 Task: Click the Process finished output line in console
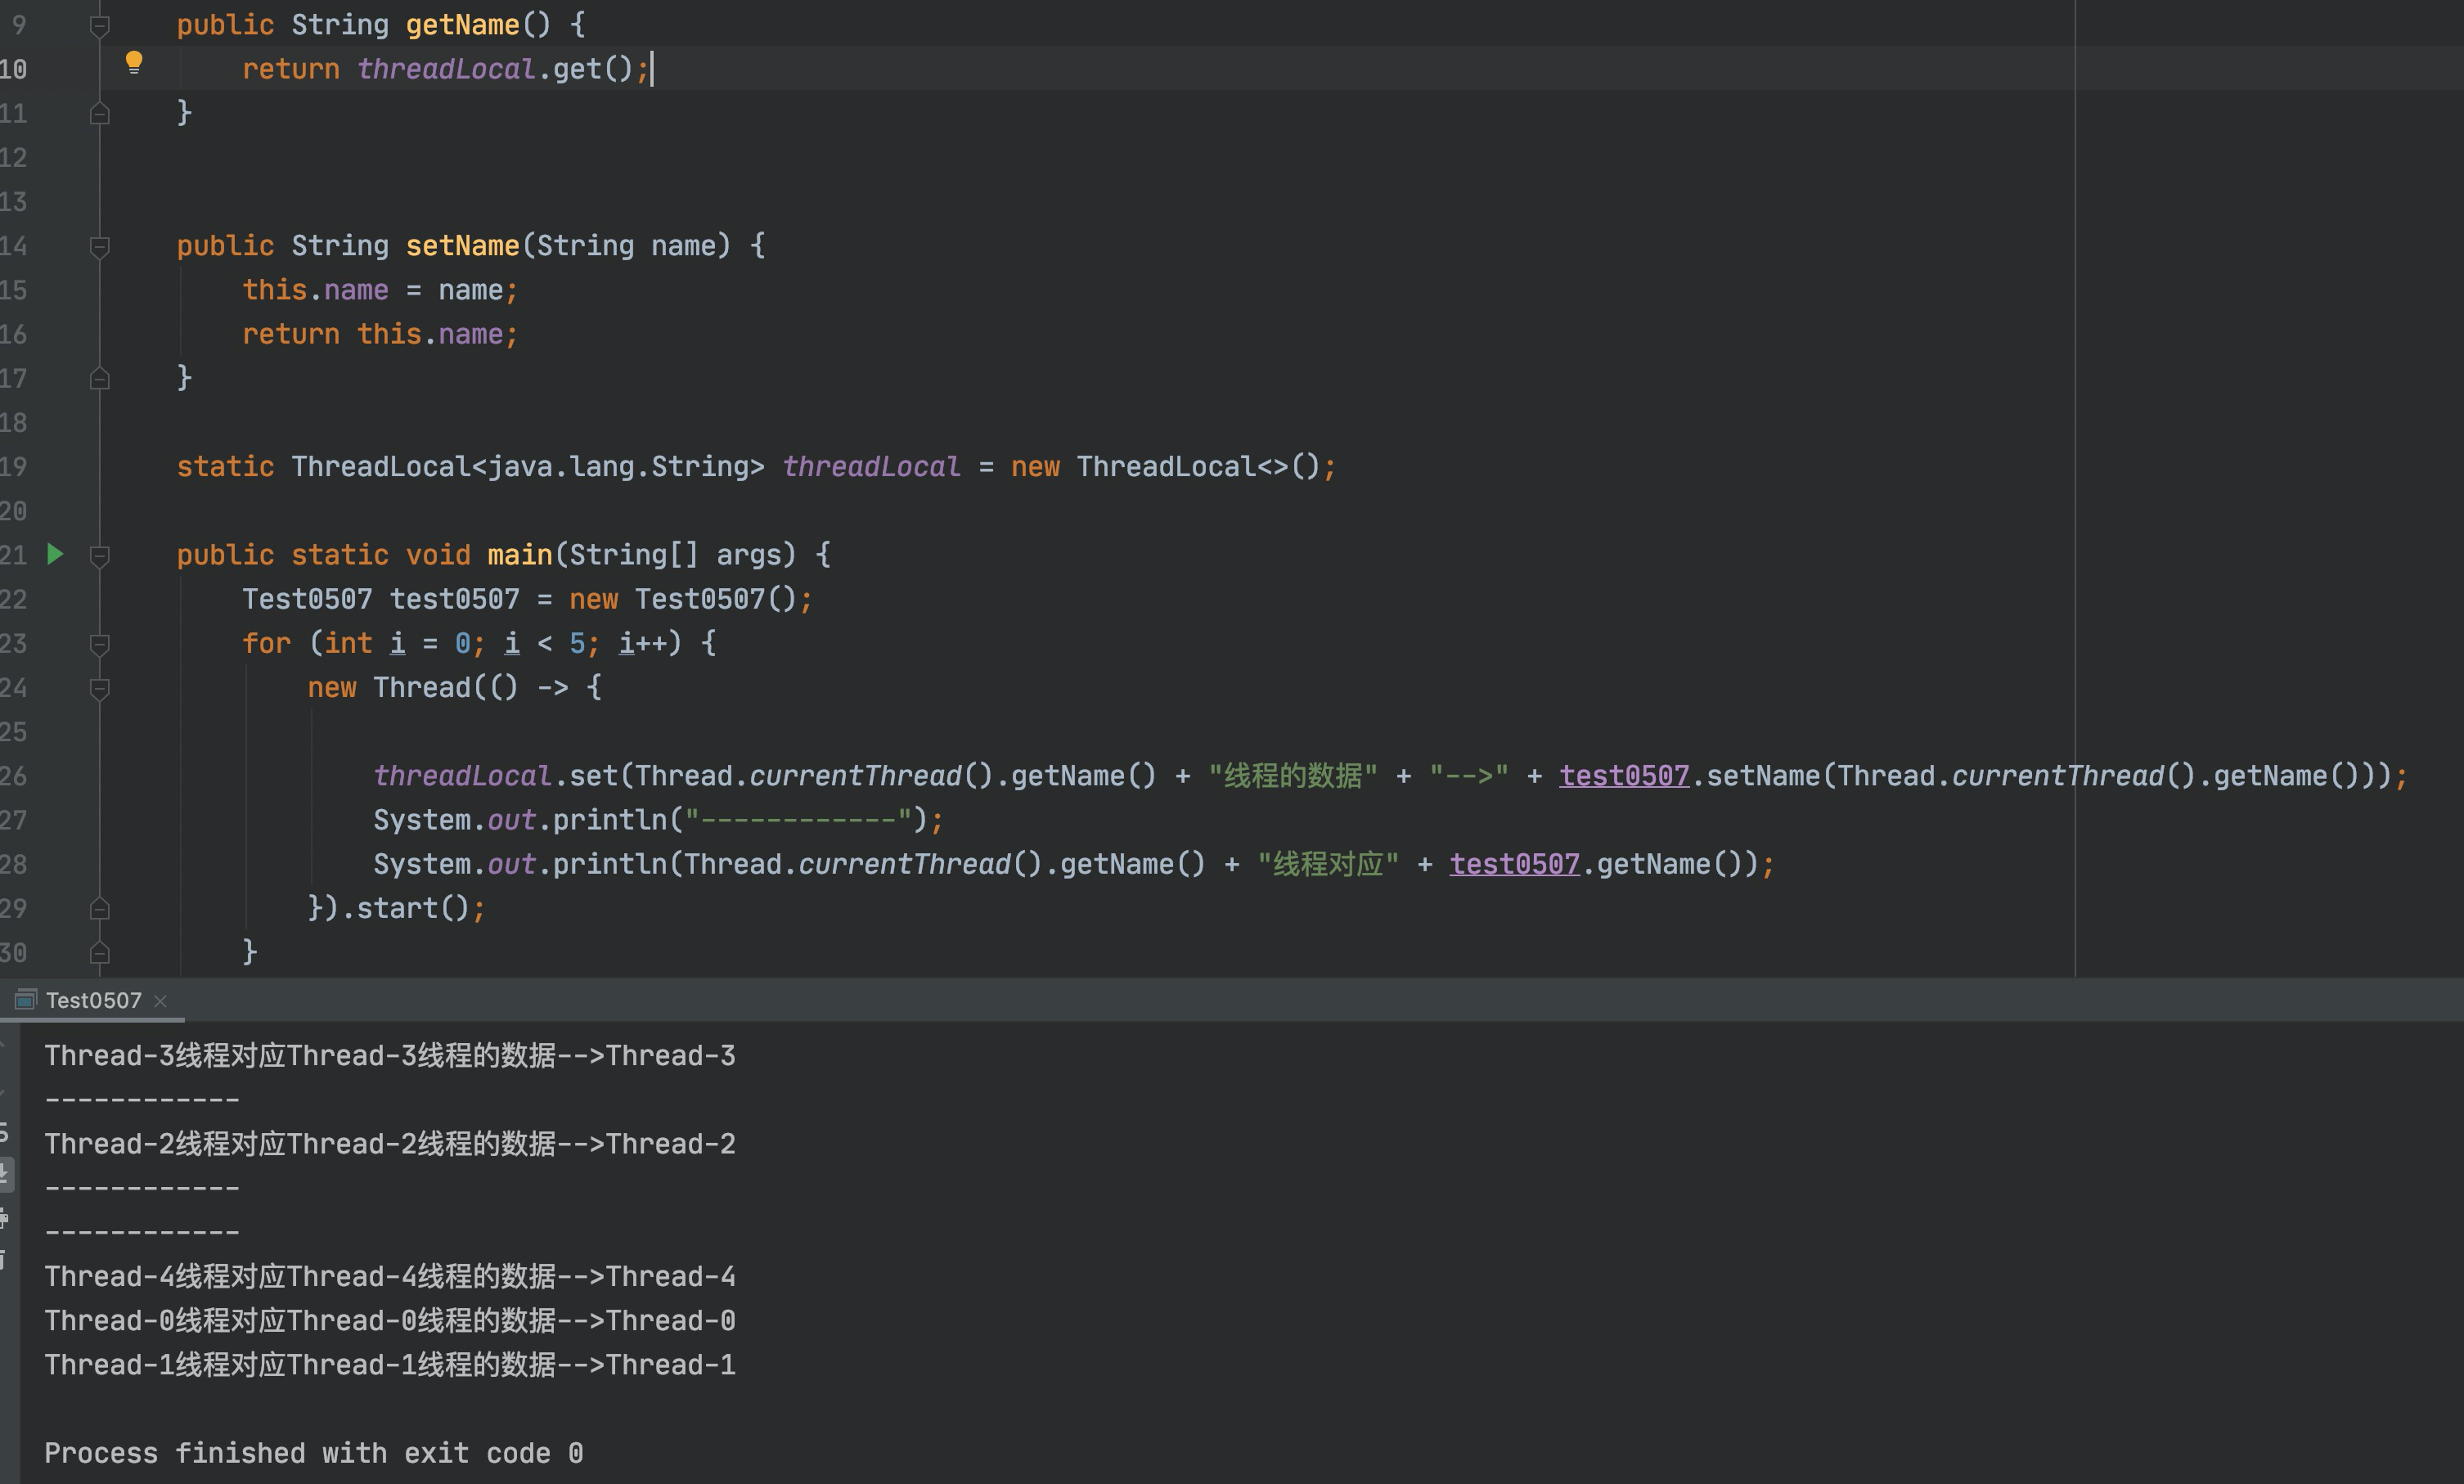tap(314, 1452)
